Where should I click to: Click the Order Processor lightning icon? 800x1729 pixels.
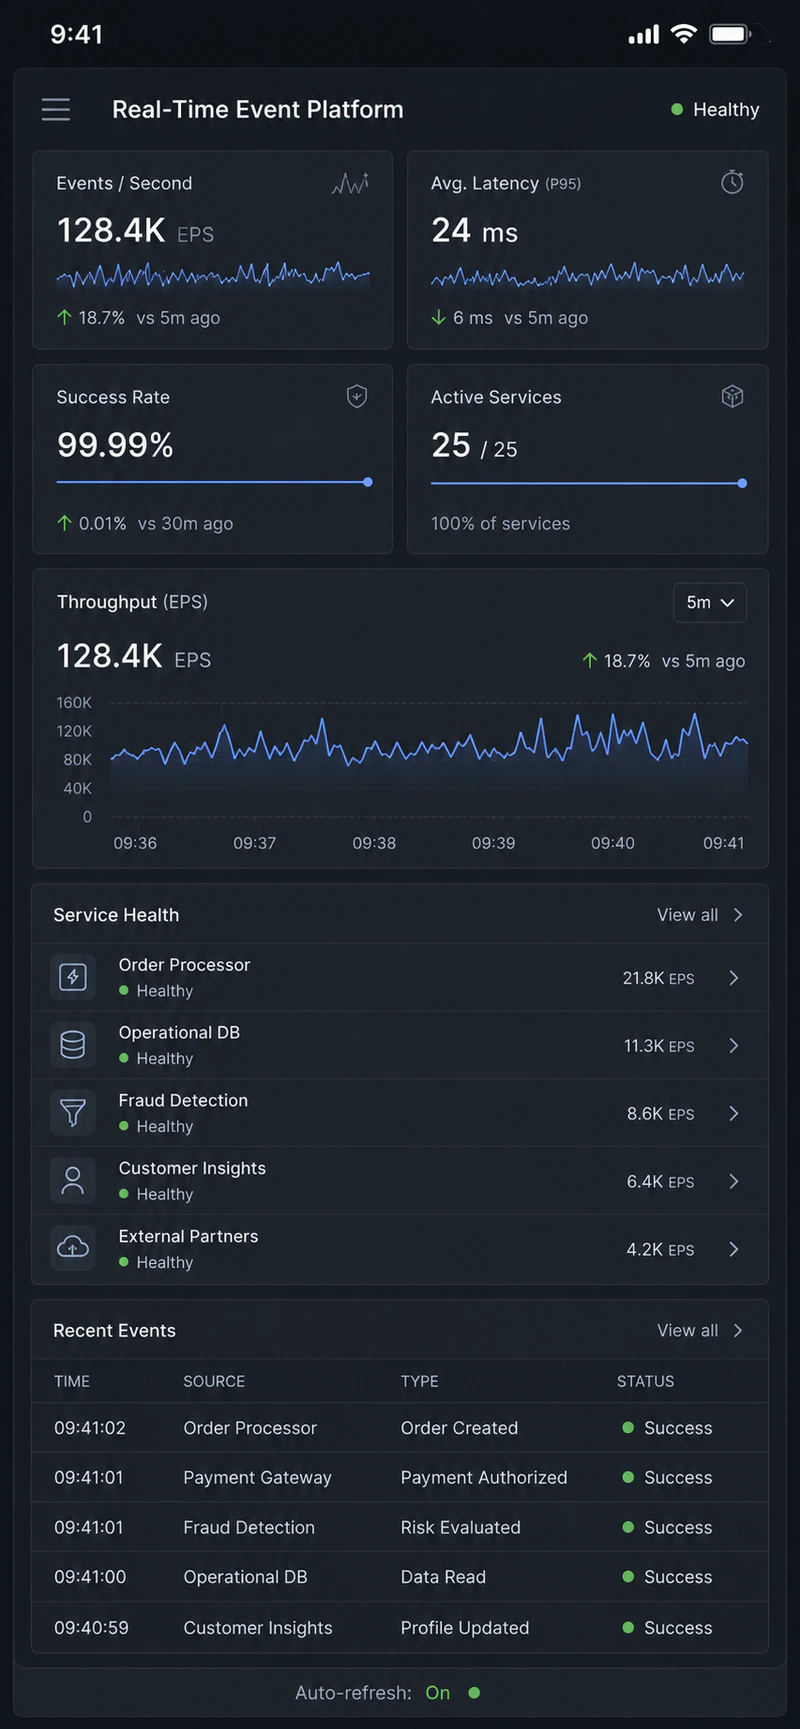[x=73, y=977]
